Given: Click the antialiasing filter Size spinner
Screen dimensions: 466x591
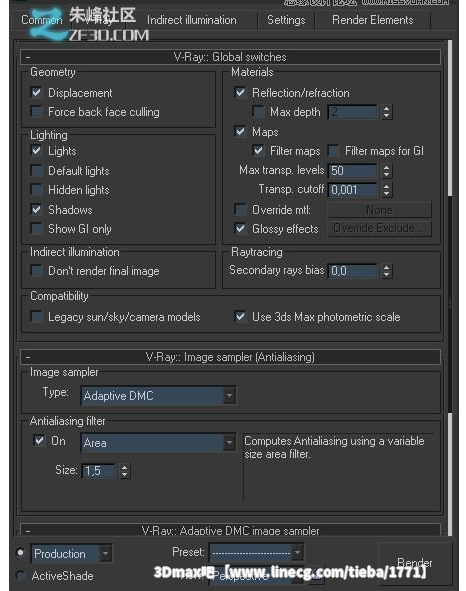Looking at the screenshot, I should point(125,471).
